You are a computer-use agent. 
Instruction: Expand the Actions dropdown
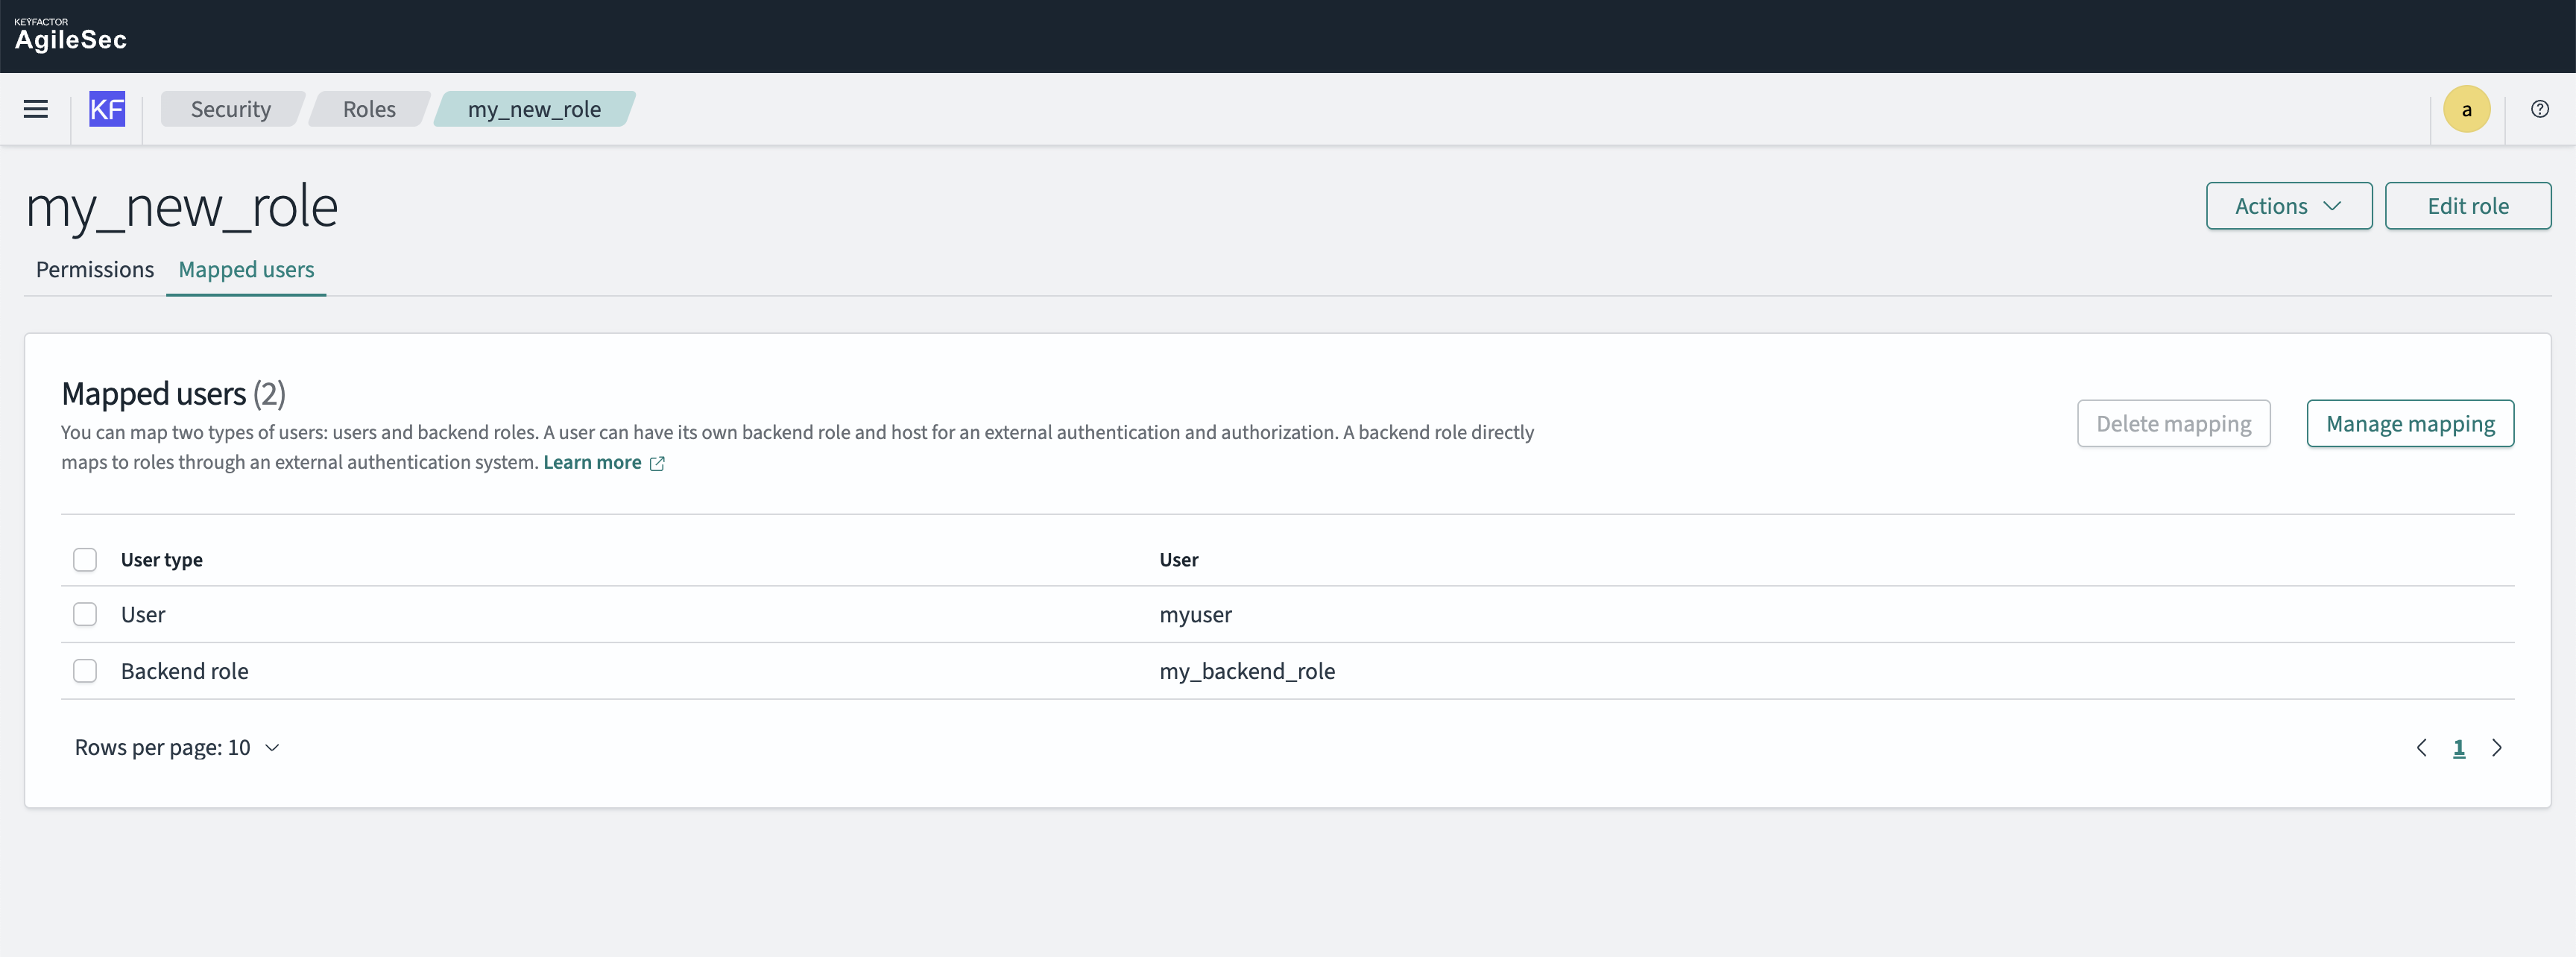(2288, 206)
